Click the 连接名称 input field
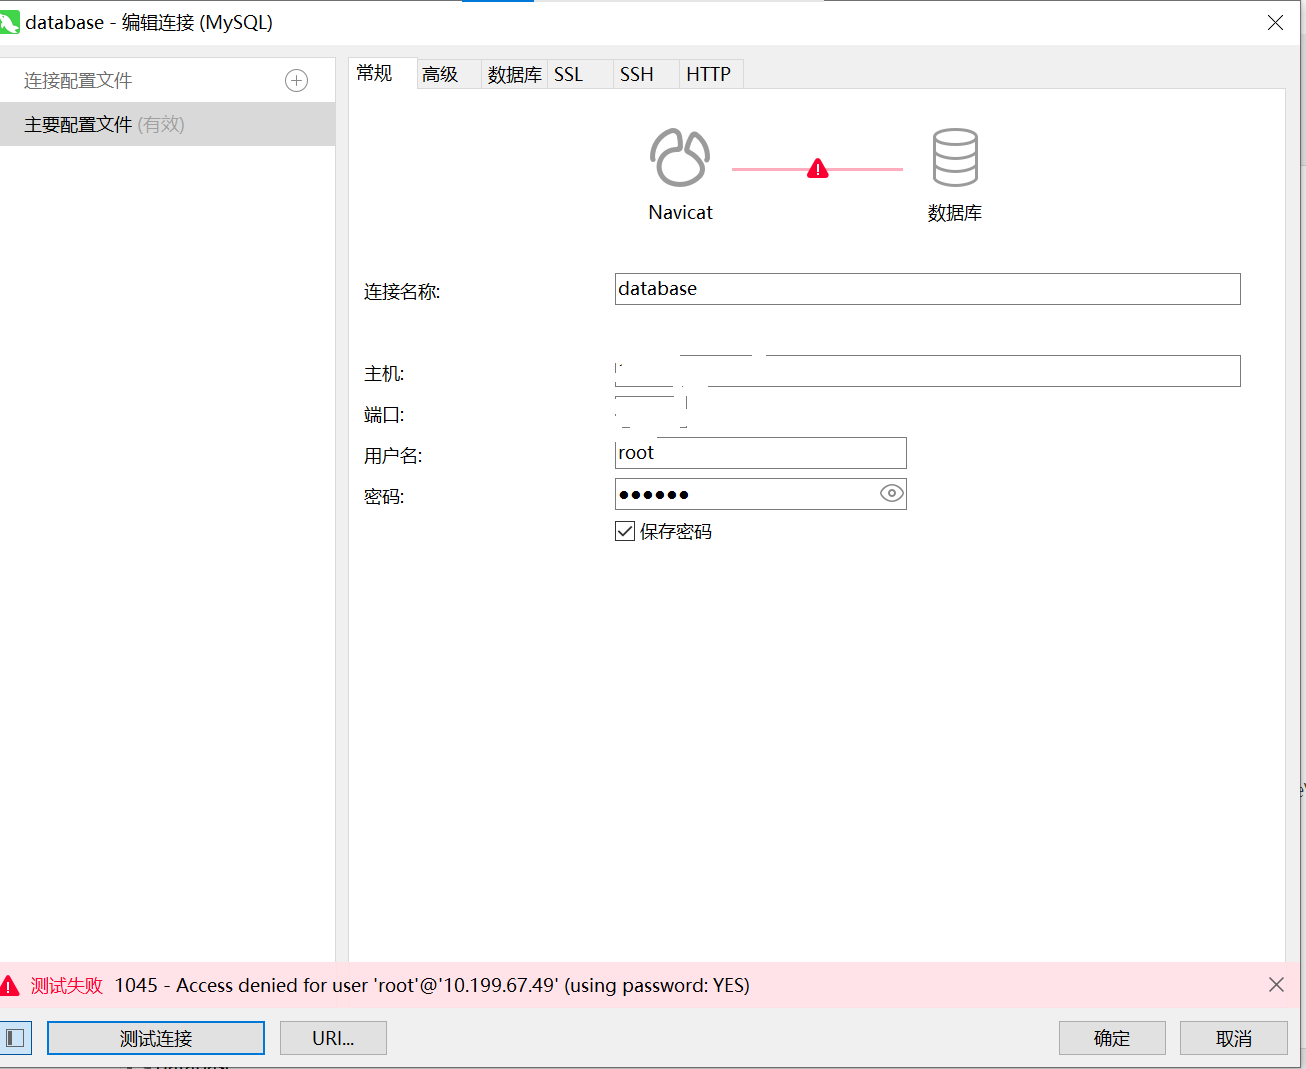 (927, 289)
